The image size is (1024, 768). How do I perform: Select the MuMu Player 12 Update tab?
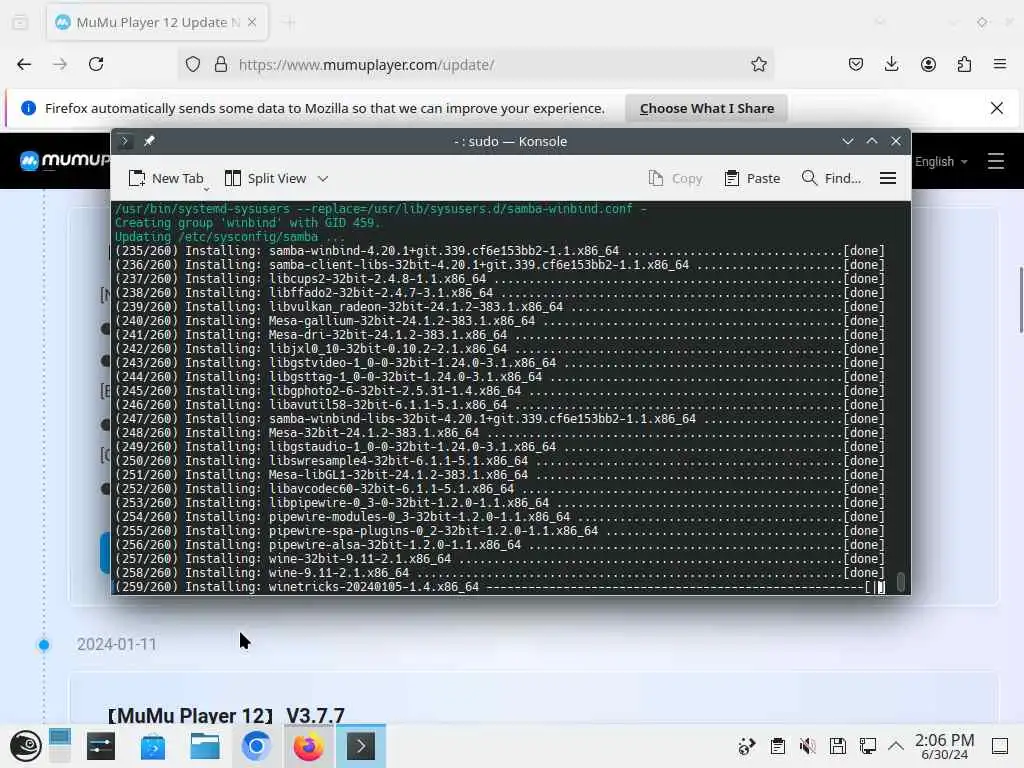[157, 22]
